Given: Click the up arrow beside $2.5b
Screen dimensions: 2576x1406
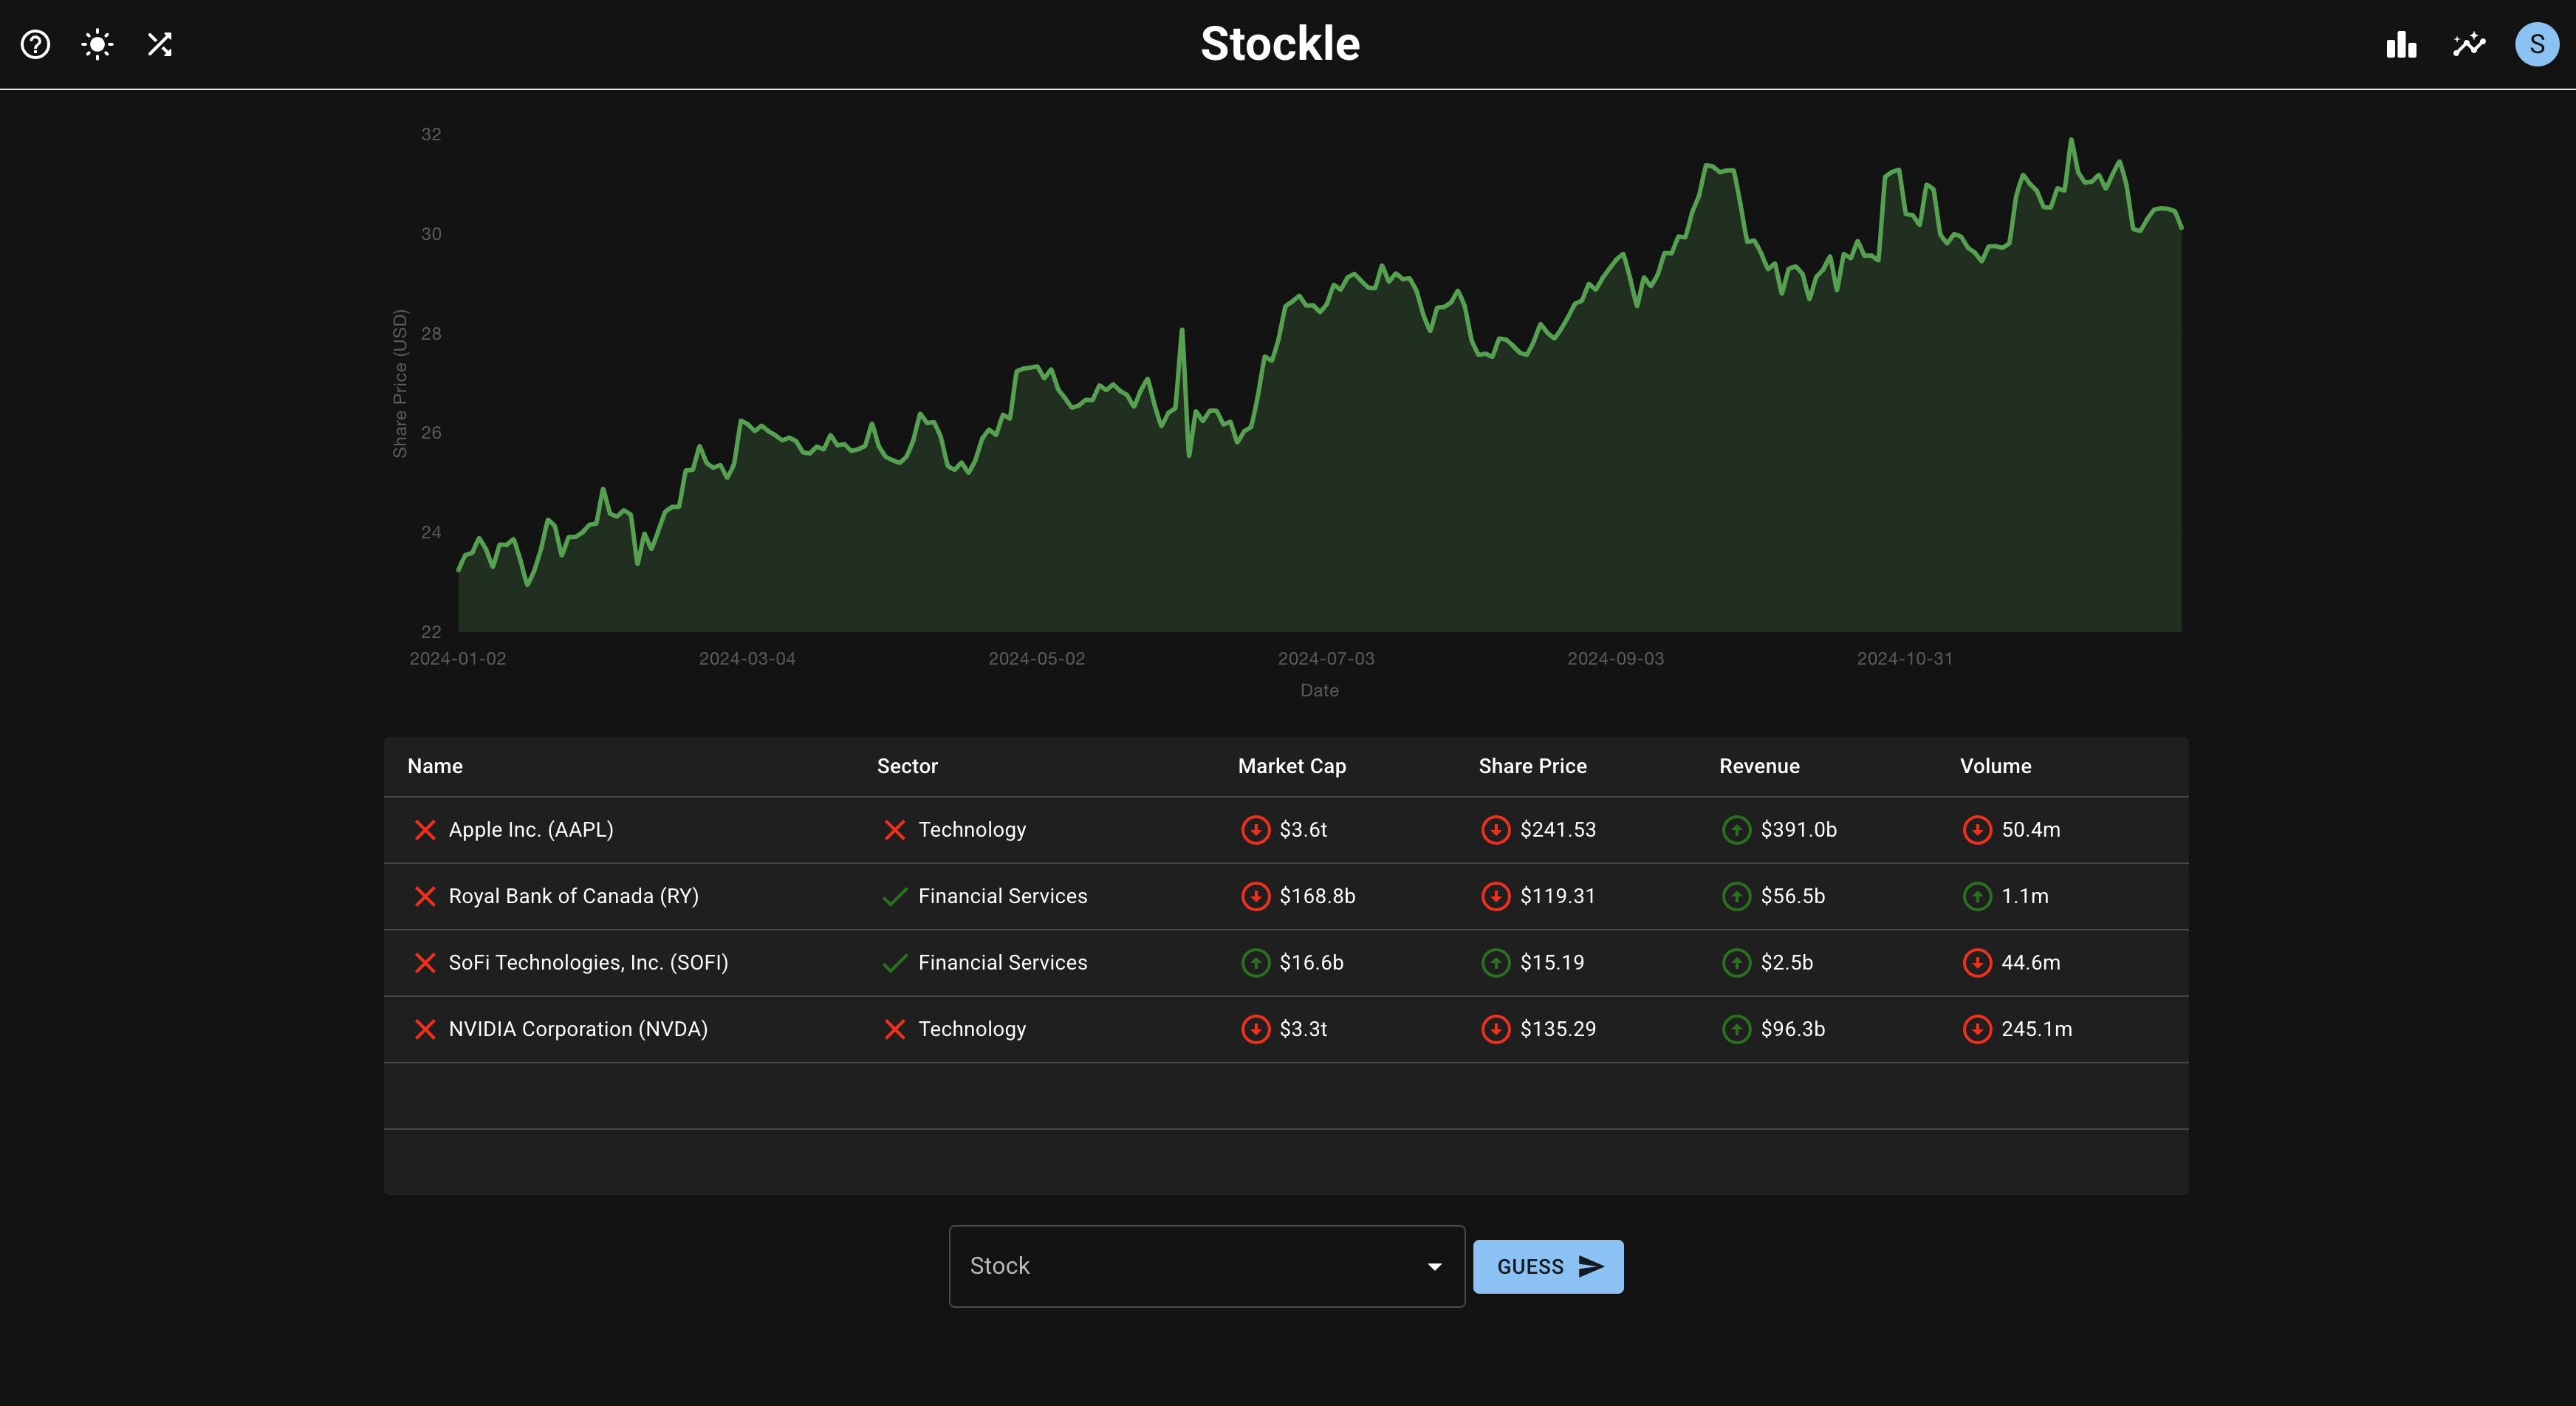Looking at the screenshot, I should 1737,963.
